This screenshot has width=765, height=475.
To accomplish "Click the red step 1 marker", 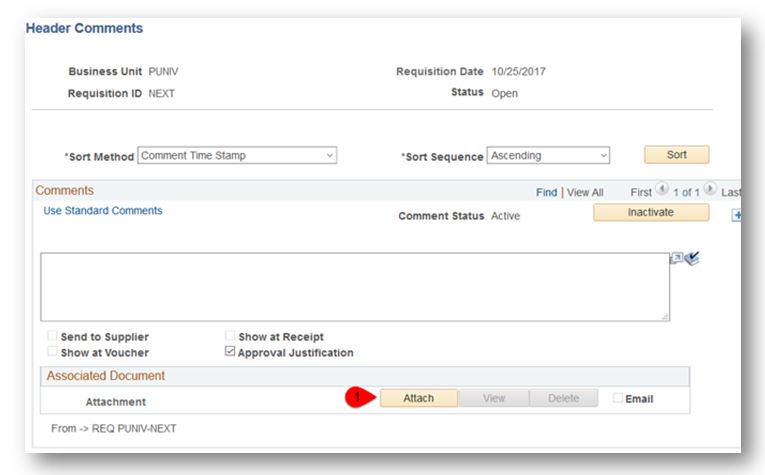I will (354, 398).
